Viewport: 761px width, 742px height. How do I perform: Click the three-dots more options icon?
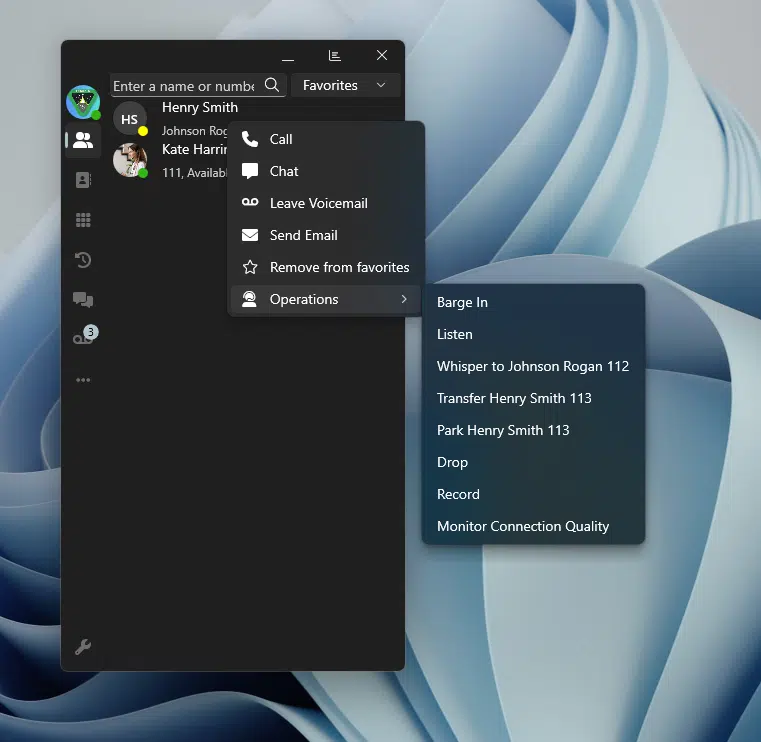point(83,380)
